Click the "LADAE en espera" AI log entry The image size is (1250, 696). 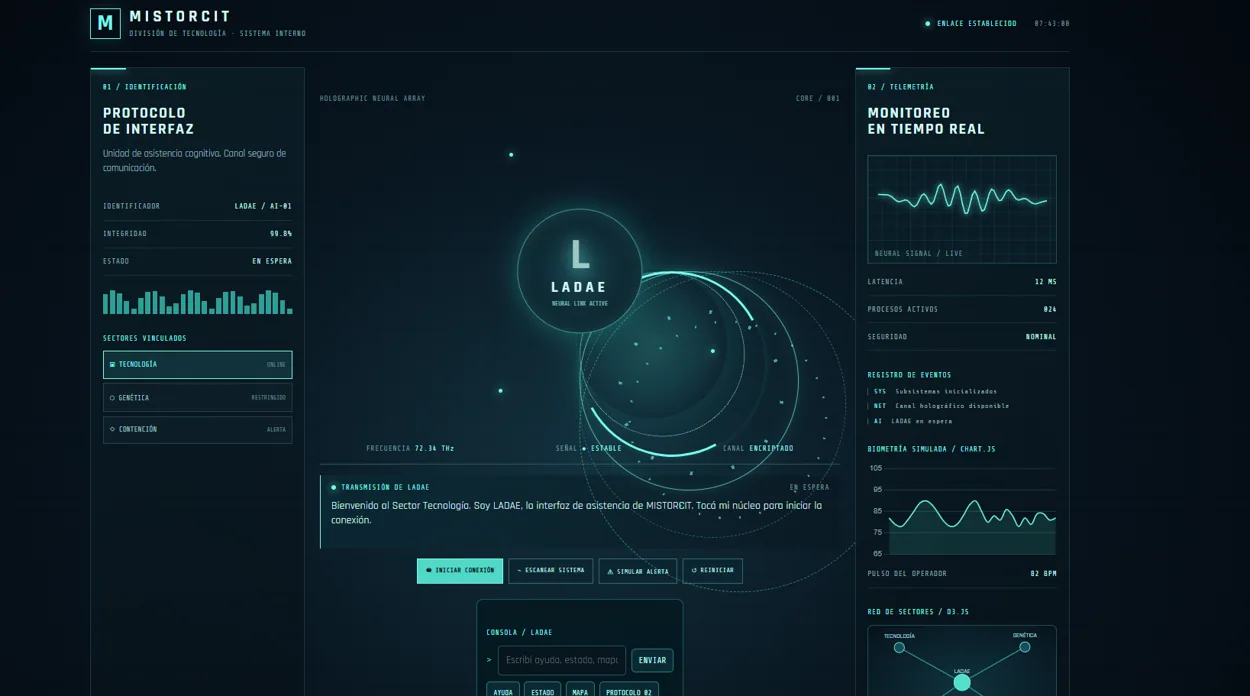coord(922,421)
